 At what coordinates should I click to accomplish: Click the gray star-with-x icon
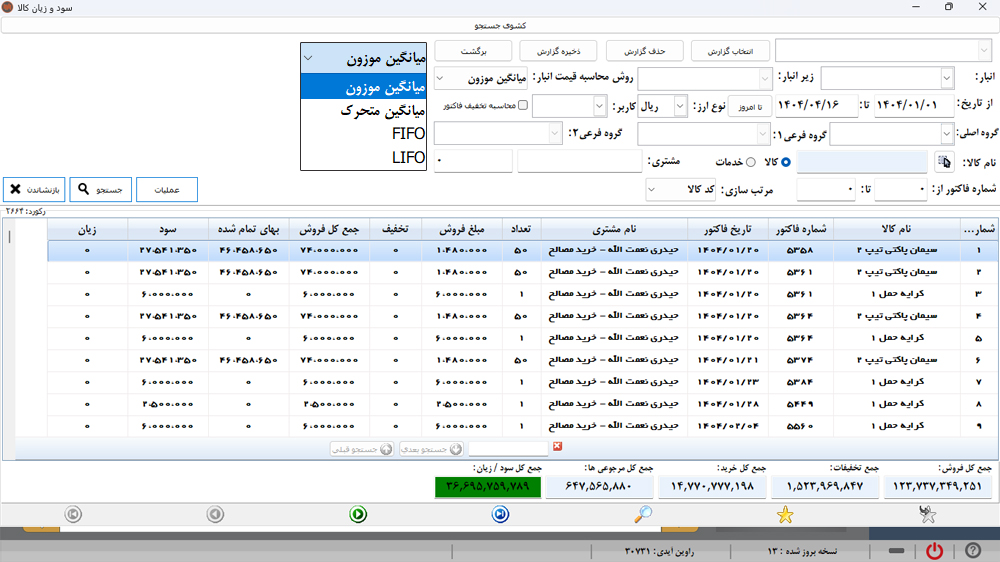tap(928, 514)
